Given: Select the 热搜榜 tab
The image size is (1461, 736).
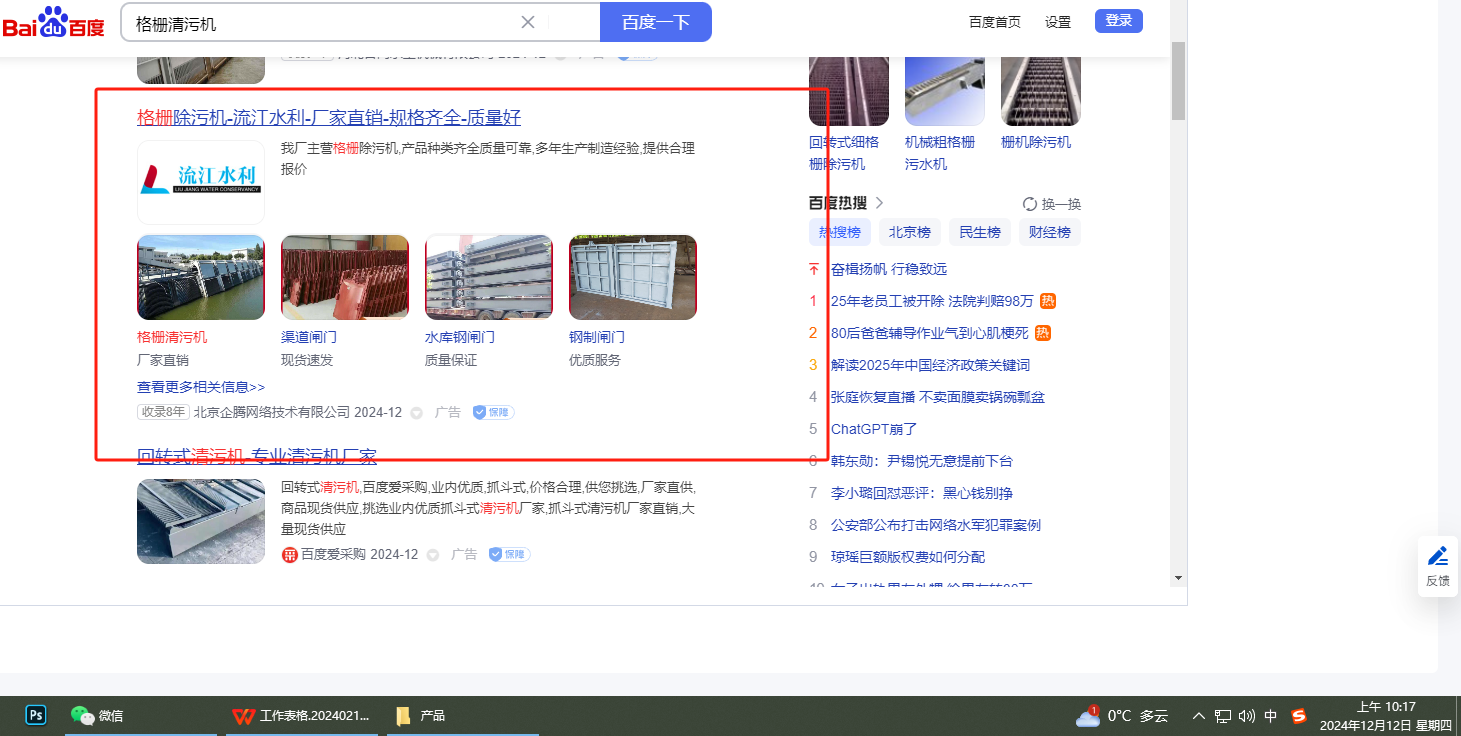Looking at the screenshot, I should tap(840, 232).
